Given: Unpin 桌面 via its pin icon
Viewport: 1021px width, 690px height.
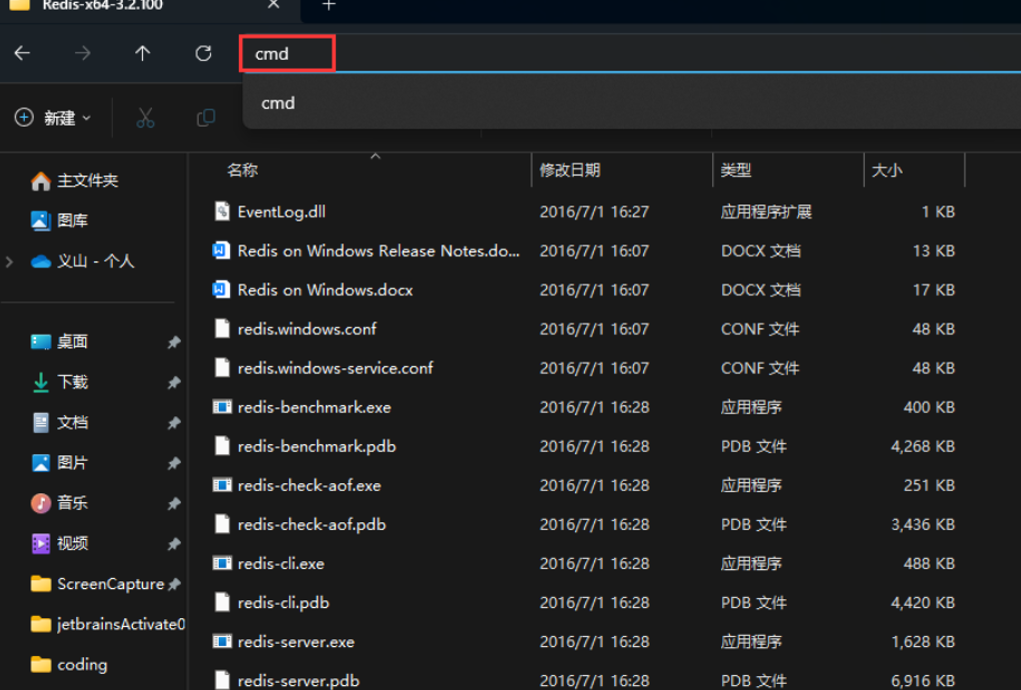Looking at the screenshot, I should (x=174, y=342).
